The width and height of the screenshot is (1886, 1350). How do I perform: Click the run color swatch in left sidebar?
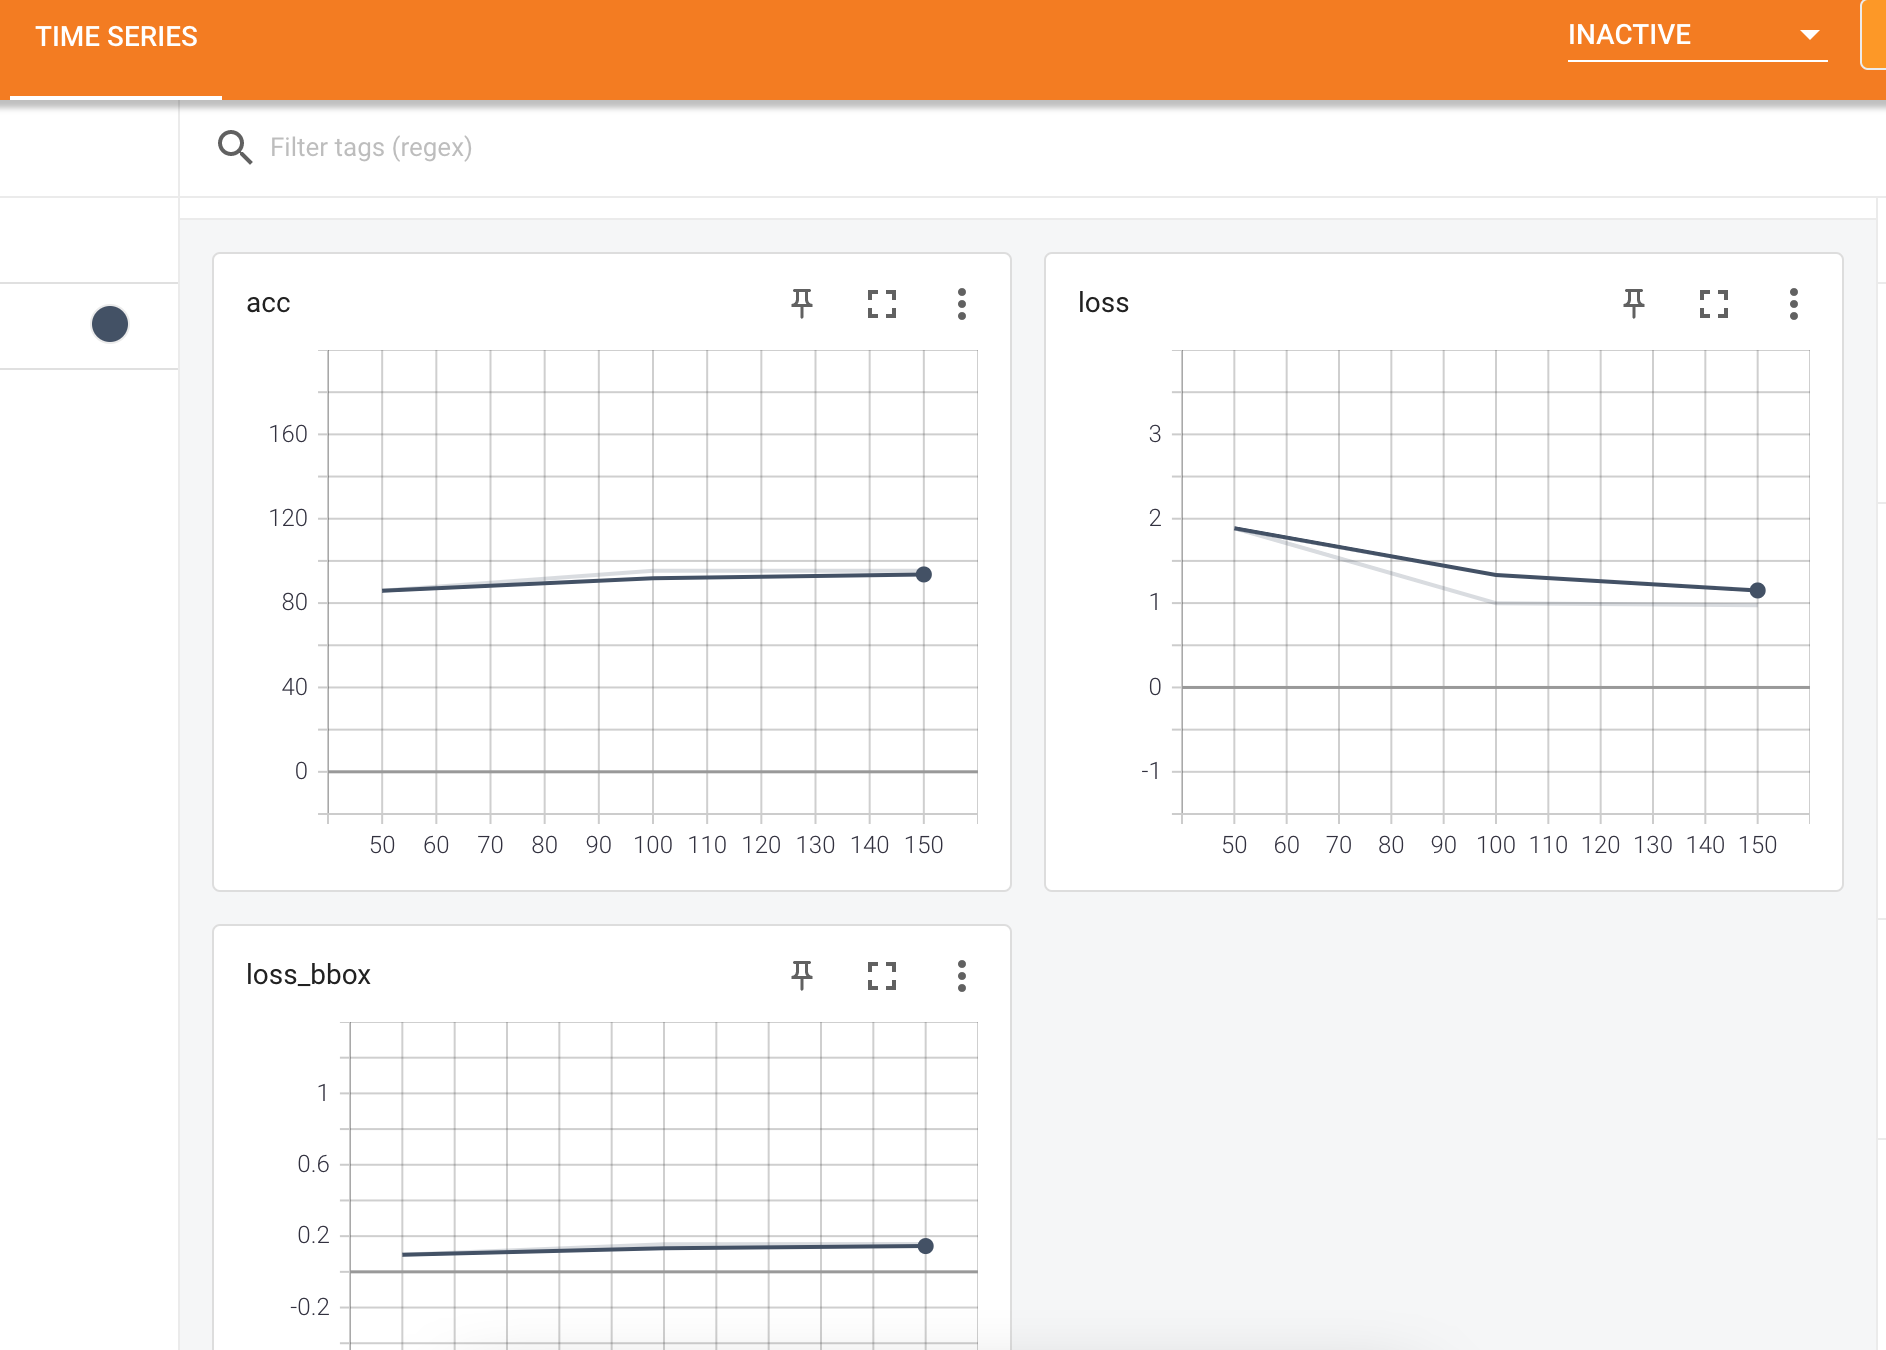tap(109, 324)
